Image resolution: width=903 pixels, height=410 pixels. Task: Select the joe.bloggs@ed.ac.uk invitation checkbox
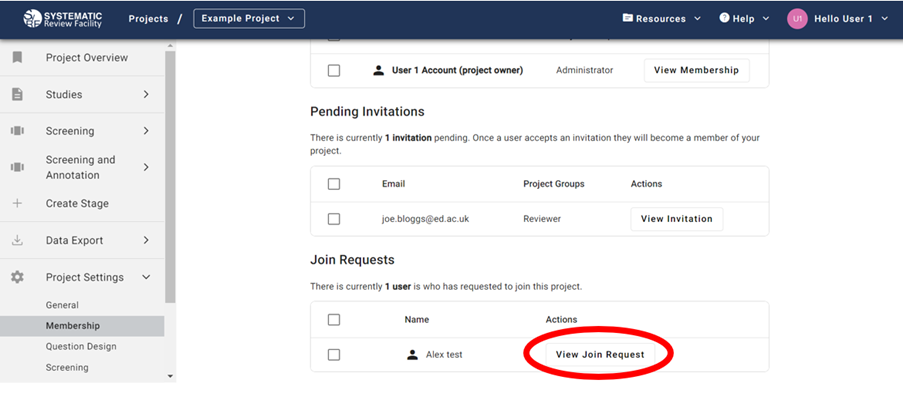[334, 219]
